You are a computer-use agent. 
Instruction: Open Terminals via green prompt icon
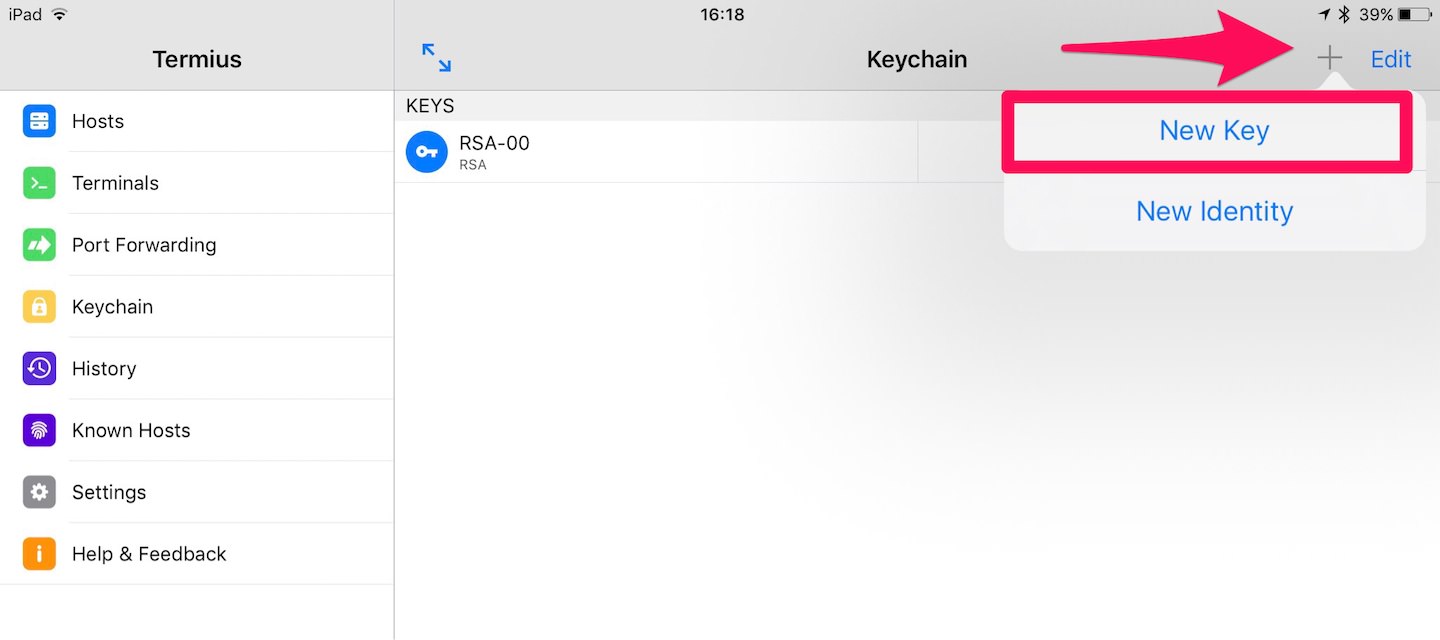click(39, 183)
